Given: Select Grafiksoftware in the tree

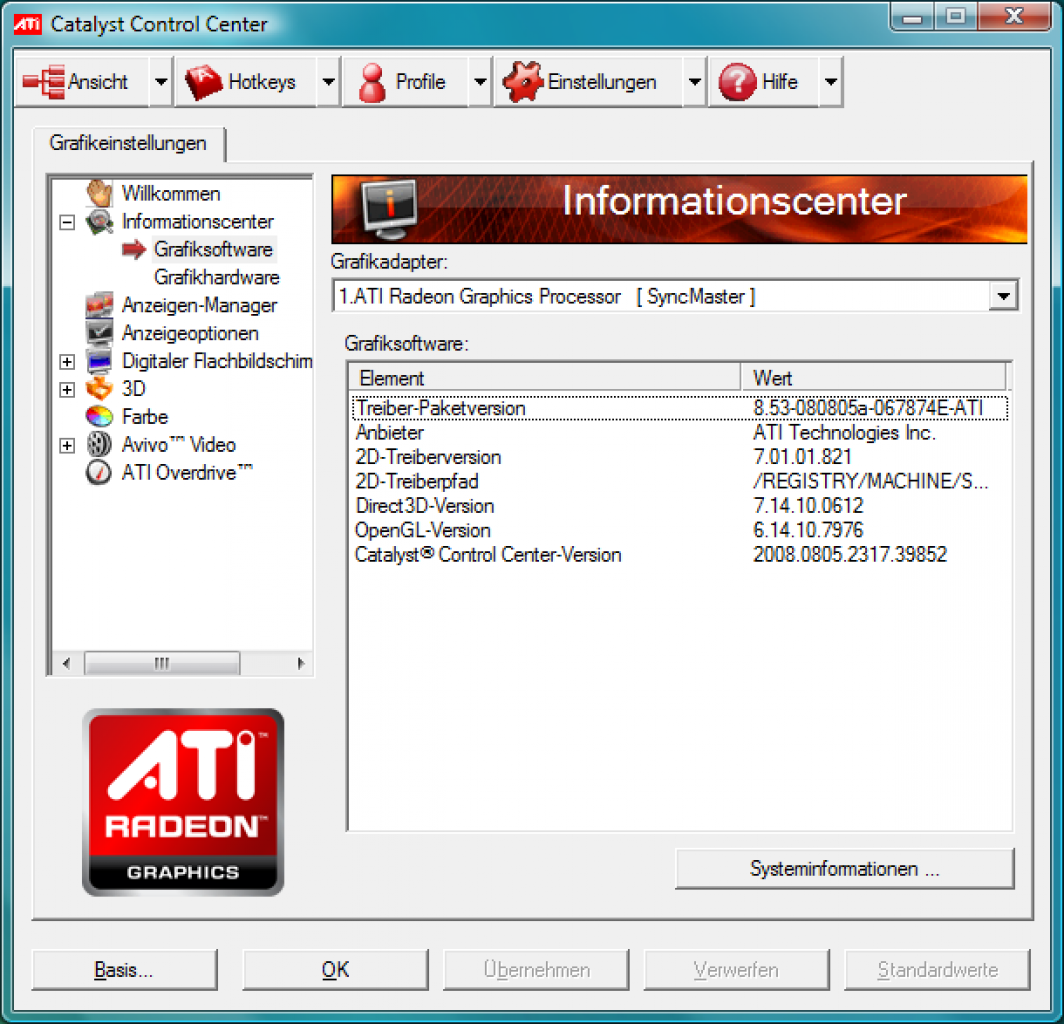Looking at the screenshot, I should tap(213, 250).
